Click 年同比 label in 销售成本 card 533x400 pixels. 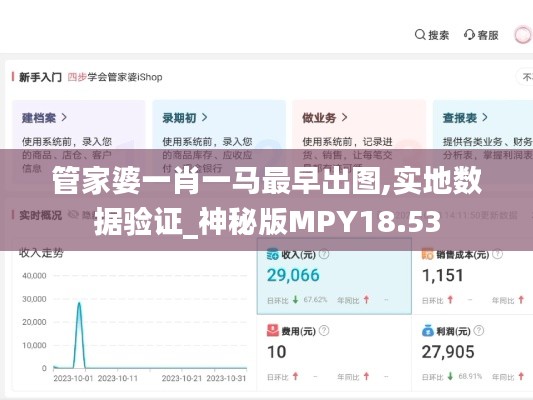click(503, 300)
